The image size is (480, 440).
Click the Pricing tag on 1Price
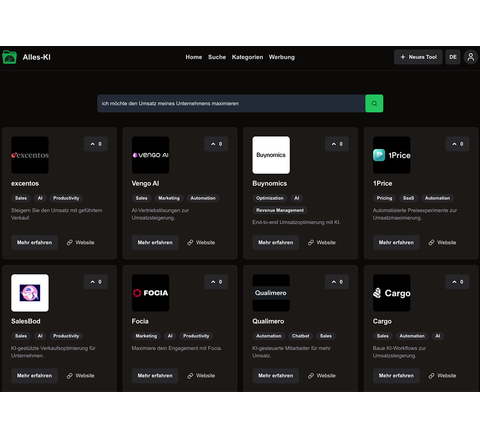[384, 198]
